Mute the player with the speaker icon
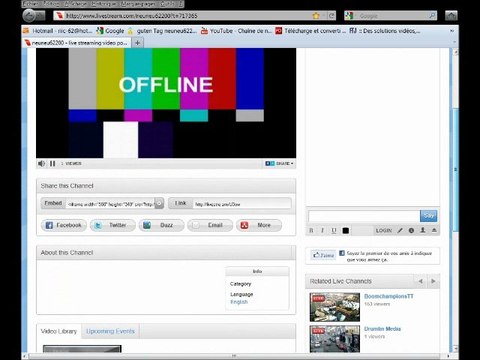Screen dimensions: 480x360 [x=41, y=163]
